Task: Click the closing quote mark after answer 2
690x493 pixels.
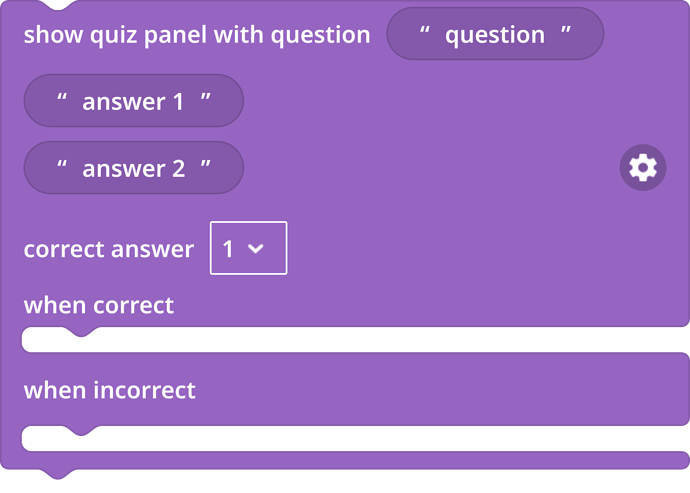Action: click(x=206, y=164)
